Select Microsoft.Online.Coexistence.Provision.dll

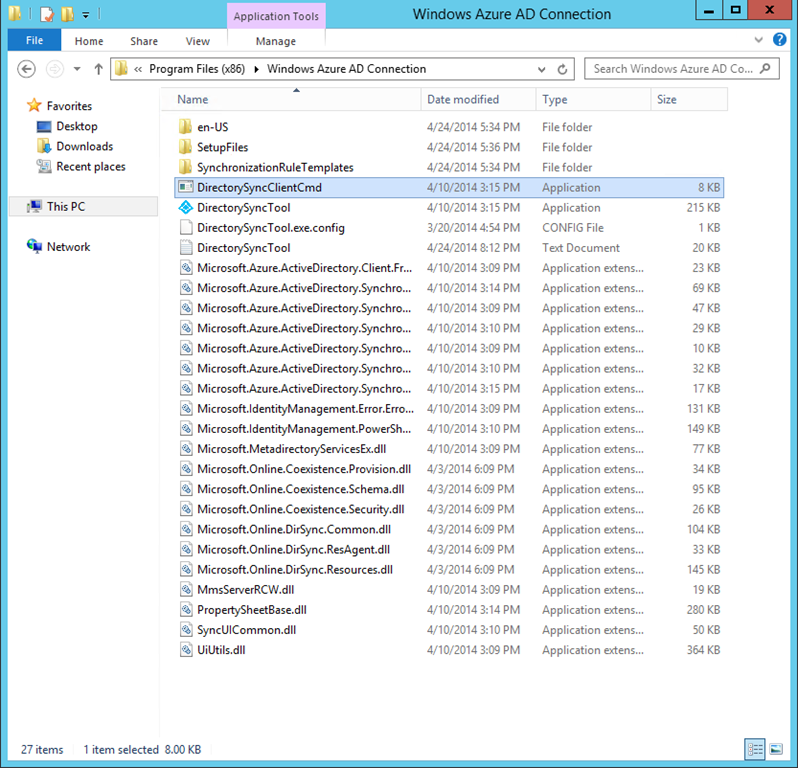pos(304,469)
